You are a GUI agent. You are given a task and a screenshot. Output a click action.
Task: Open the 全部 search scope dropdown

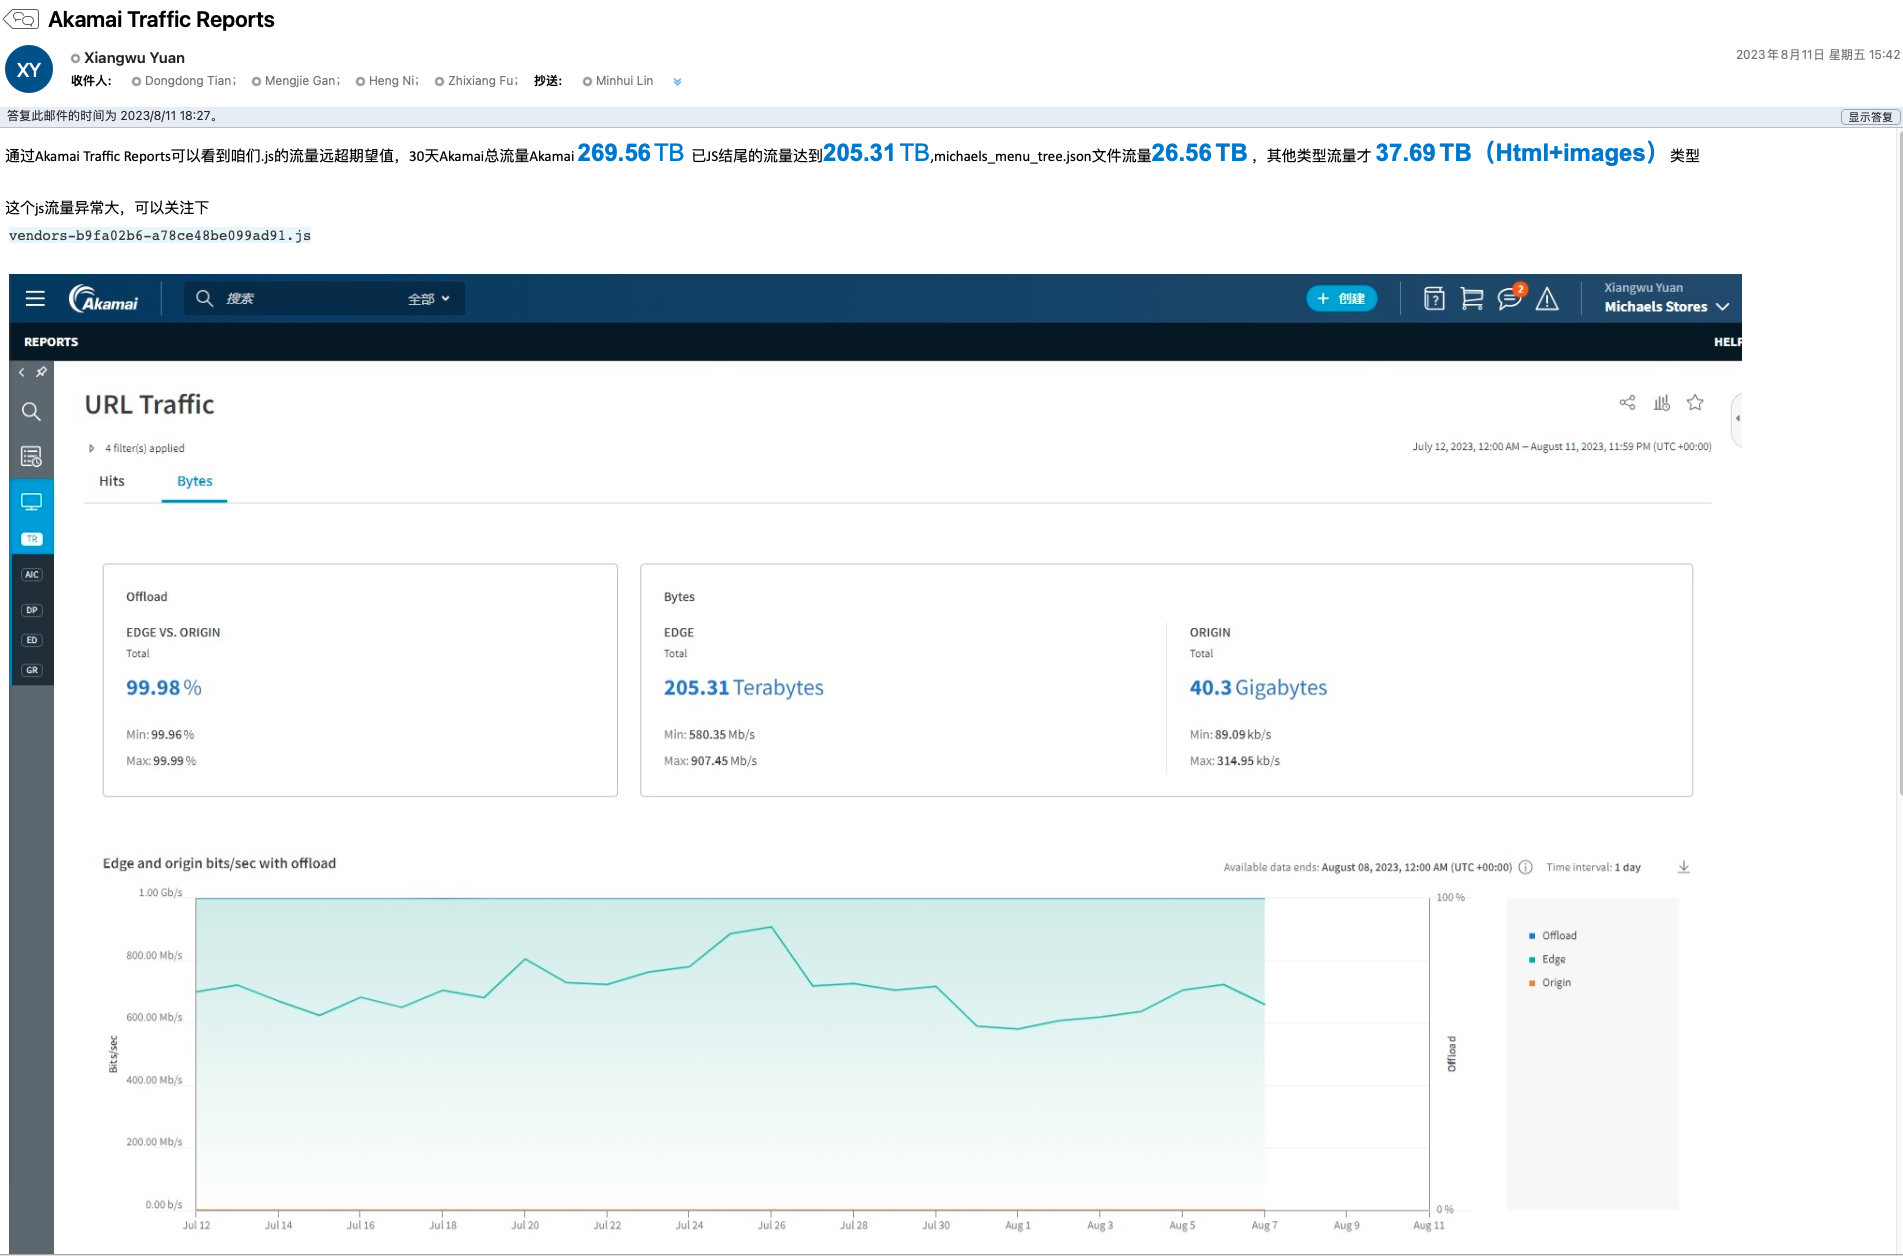(x=429, y=299)
